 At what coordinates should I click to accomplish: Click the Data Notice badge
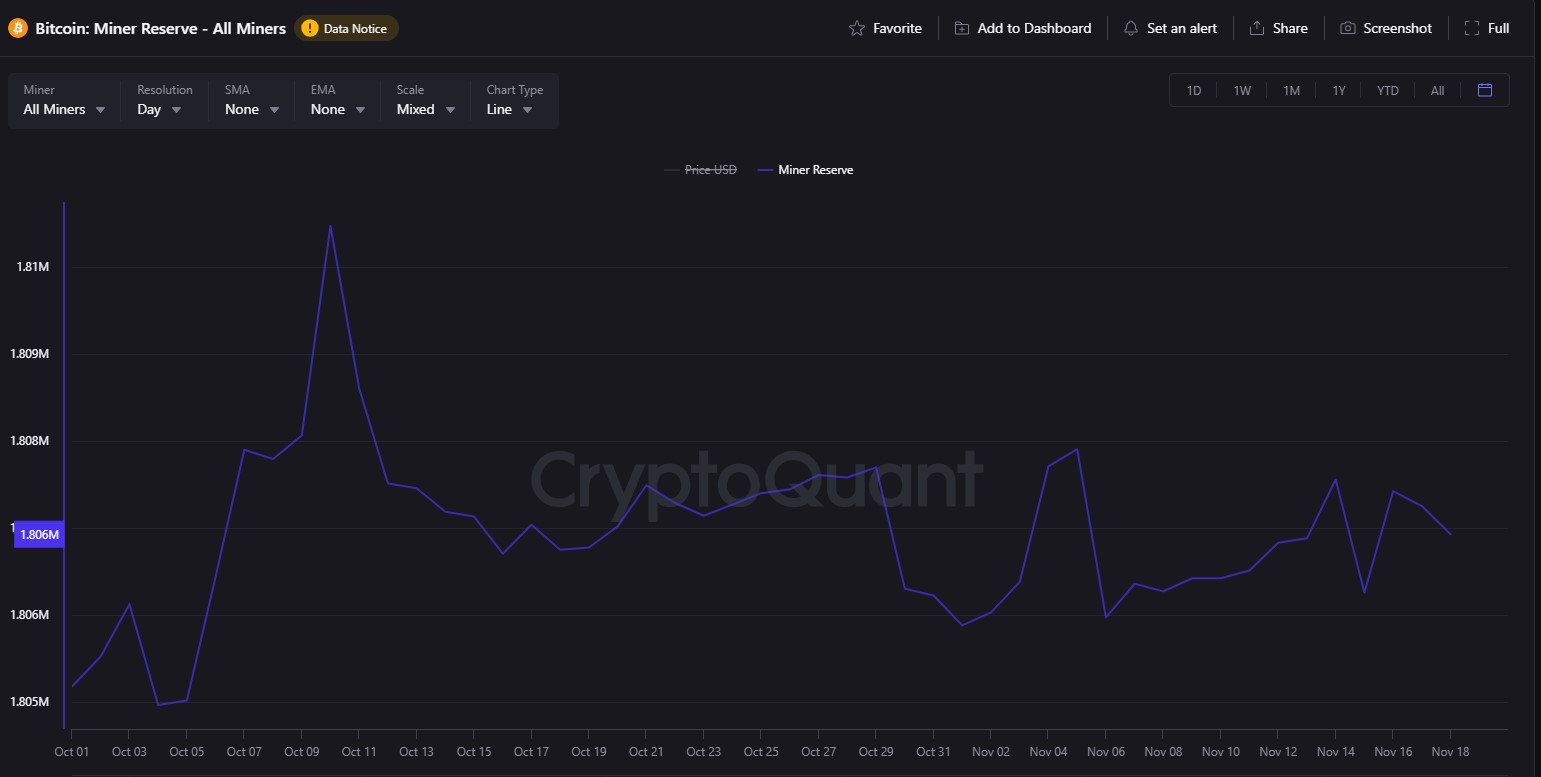346,28
